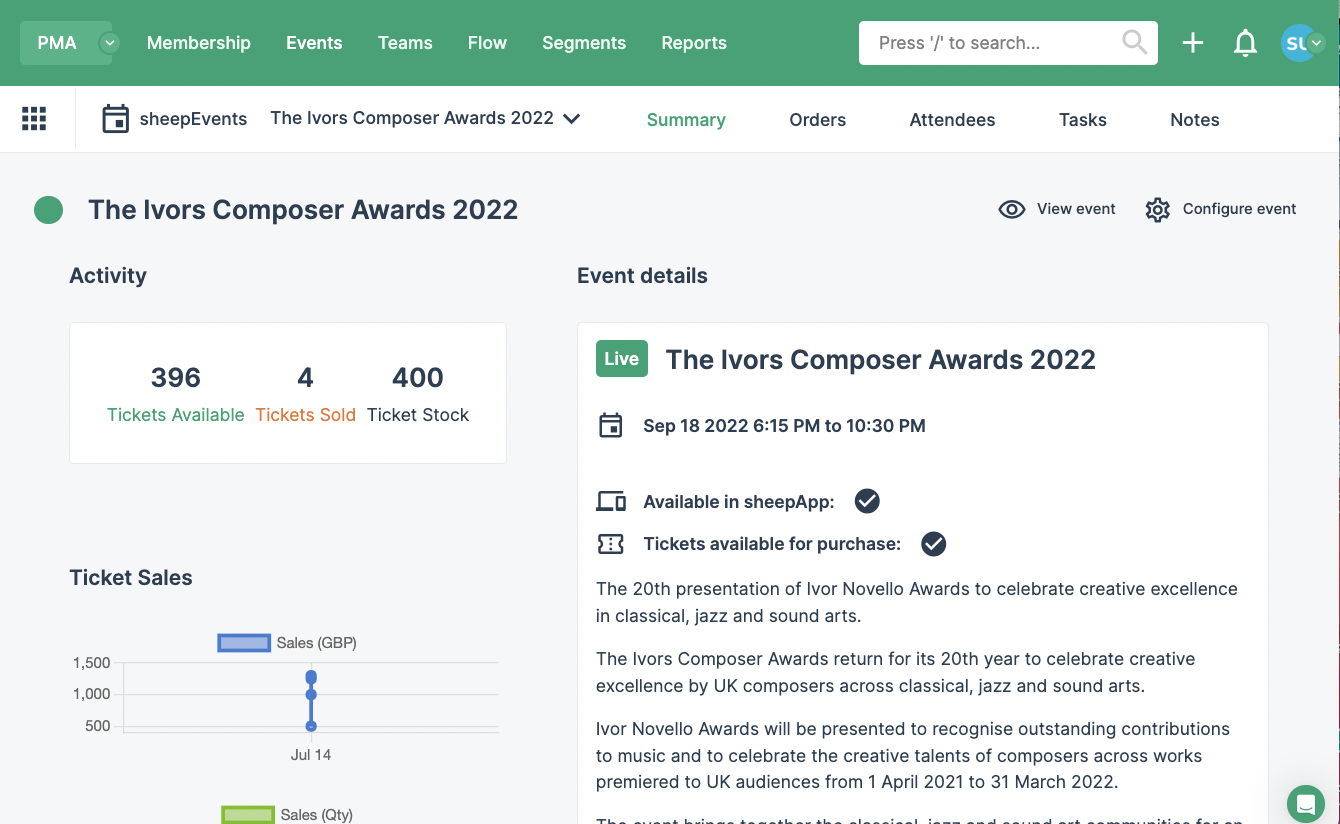This screenshot has width=1340, height=824.
Task: Click the green event status circle
Action: pyautogui.click(x=48, y=210)
